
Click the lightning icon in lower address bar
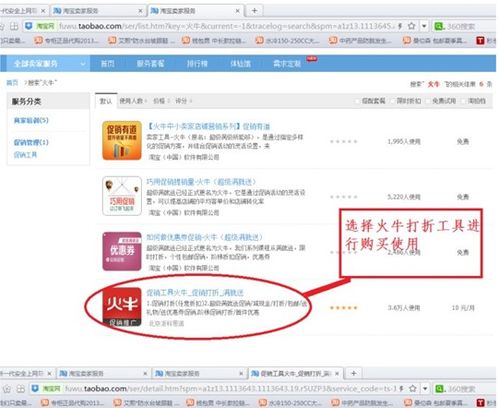point(402,389)
